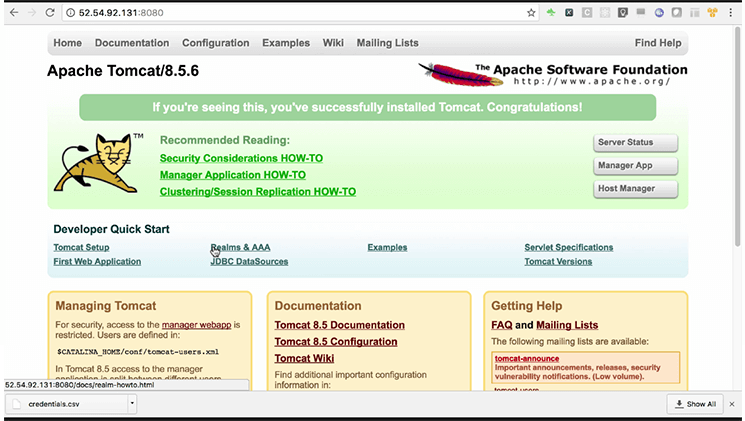This screenshot has height=421, width=745.
Task: Click the gray columns extension icon
Action: [695, 13]
